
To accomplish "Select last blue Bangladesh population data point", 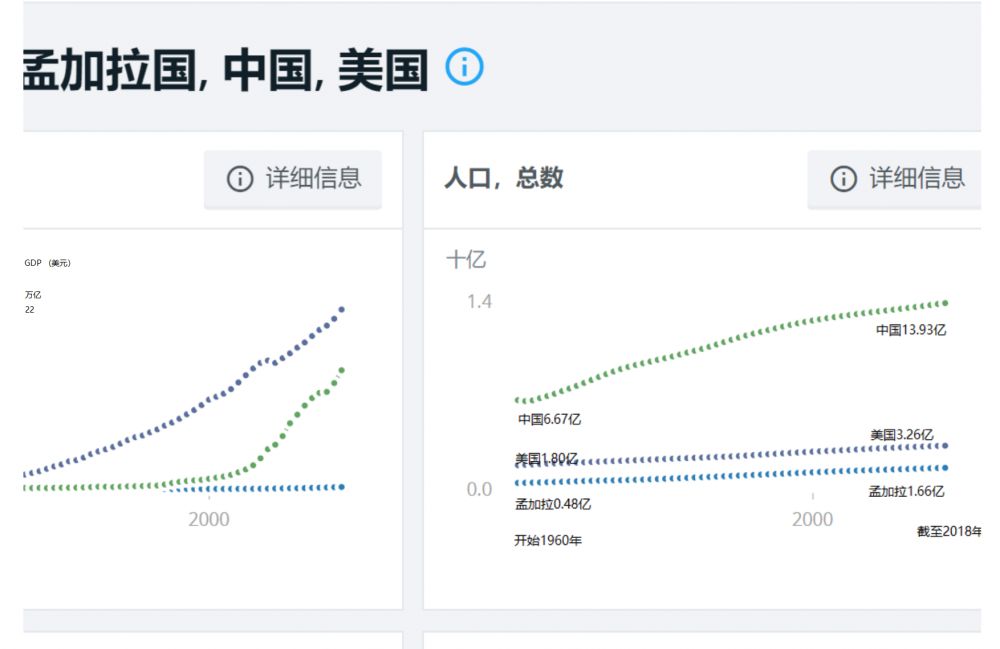I will point(945,467).
